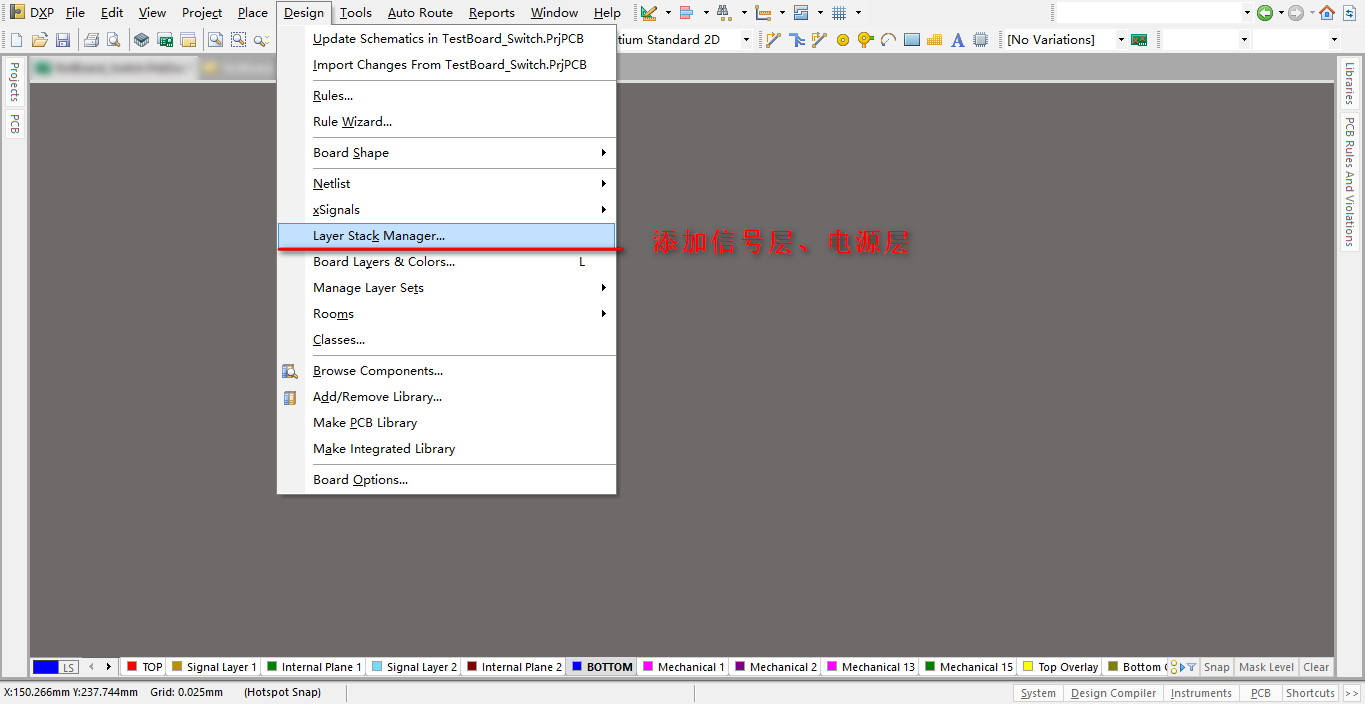
Task: Open the Tools menu
Action: pos(355,13)
